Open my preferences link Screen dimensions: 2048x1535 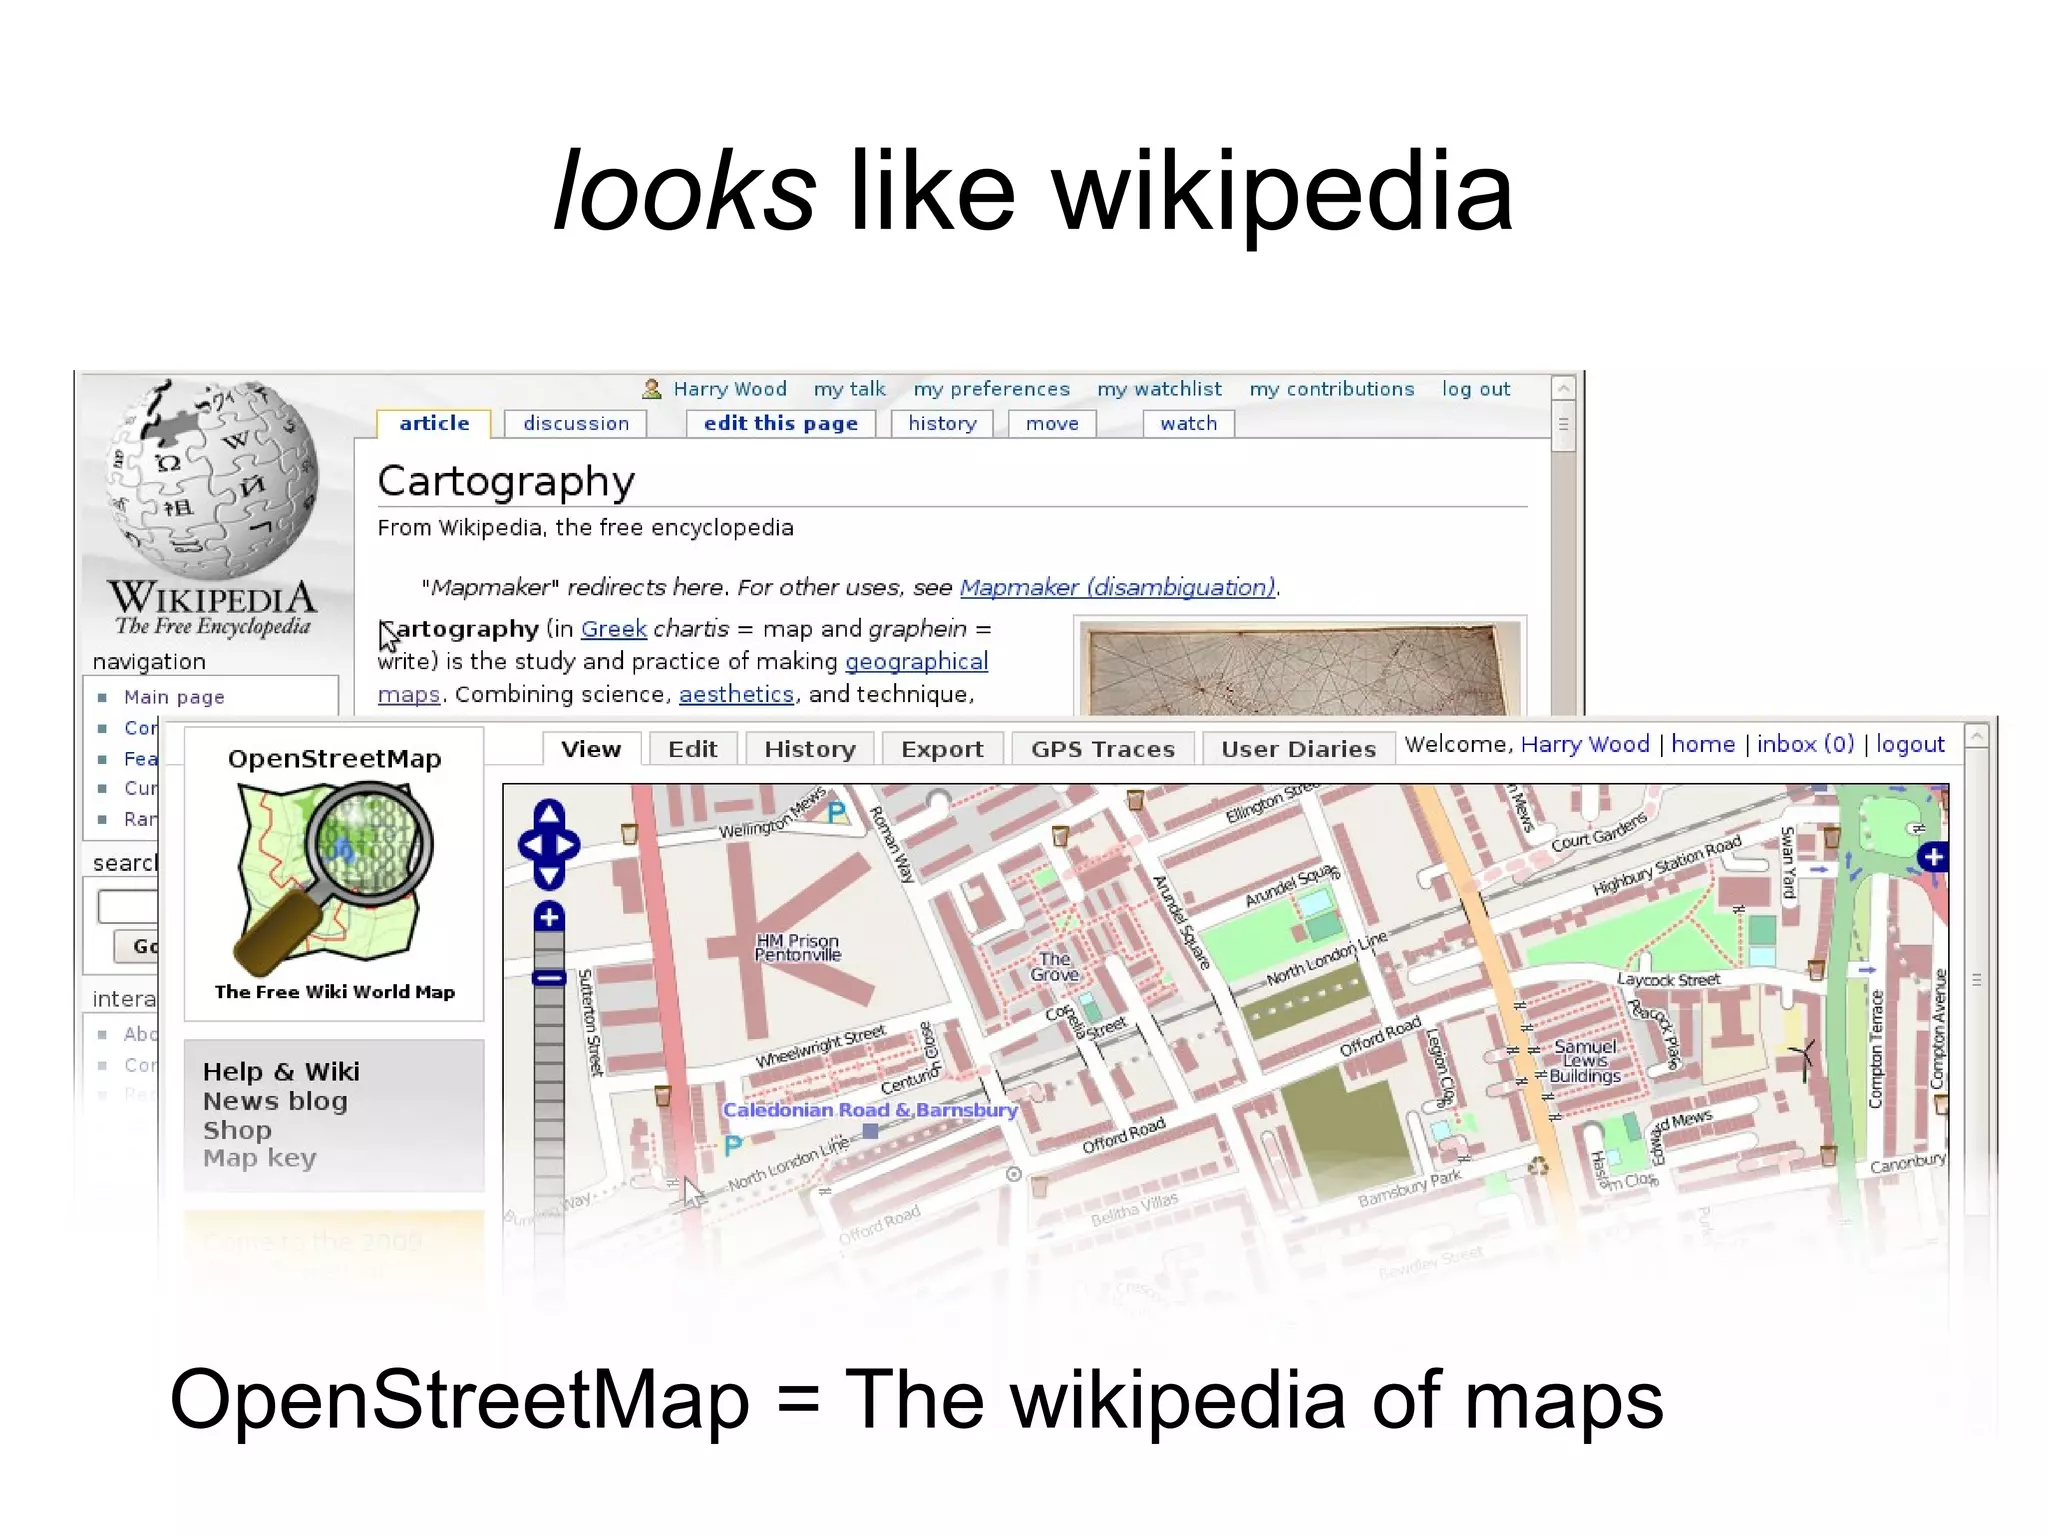[x=991, y=389]
